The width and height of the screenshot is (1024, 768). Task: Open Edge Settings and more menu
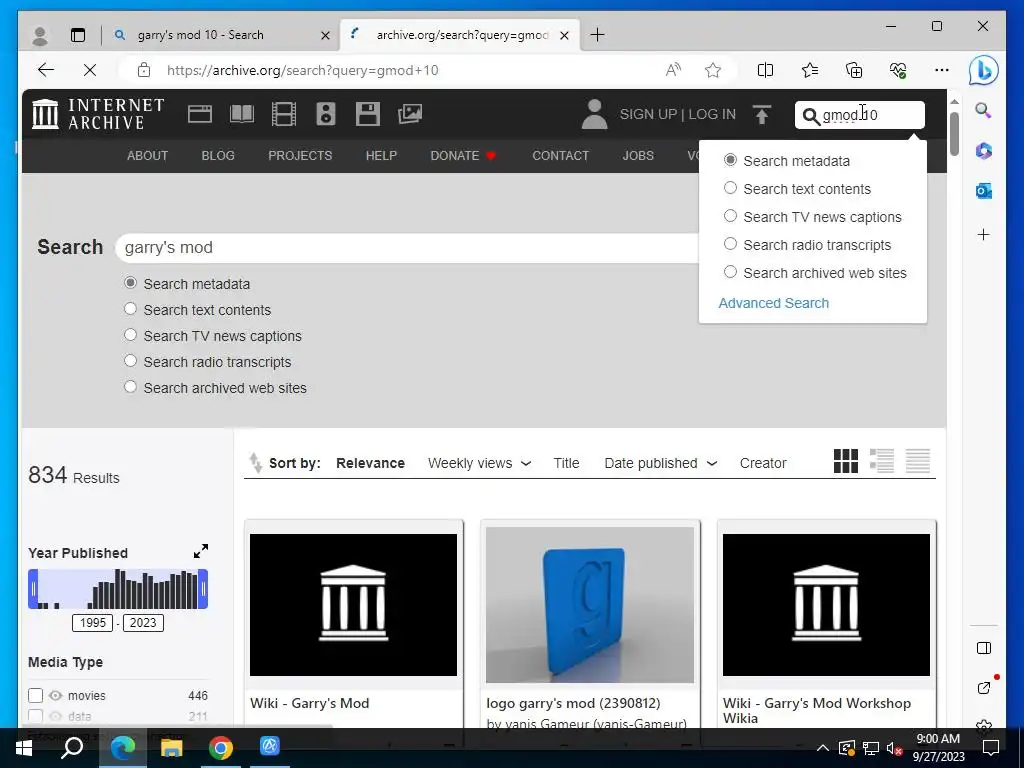[x=942, y=70]
